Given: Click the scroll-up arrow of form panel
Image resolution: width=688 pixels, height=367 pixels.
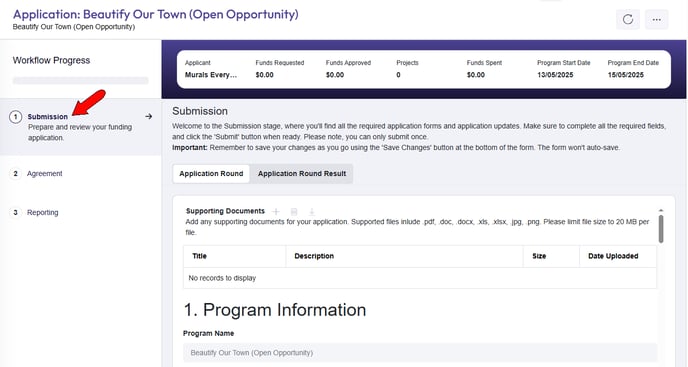Looking at the screenshot, I should 661,211.
